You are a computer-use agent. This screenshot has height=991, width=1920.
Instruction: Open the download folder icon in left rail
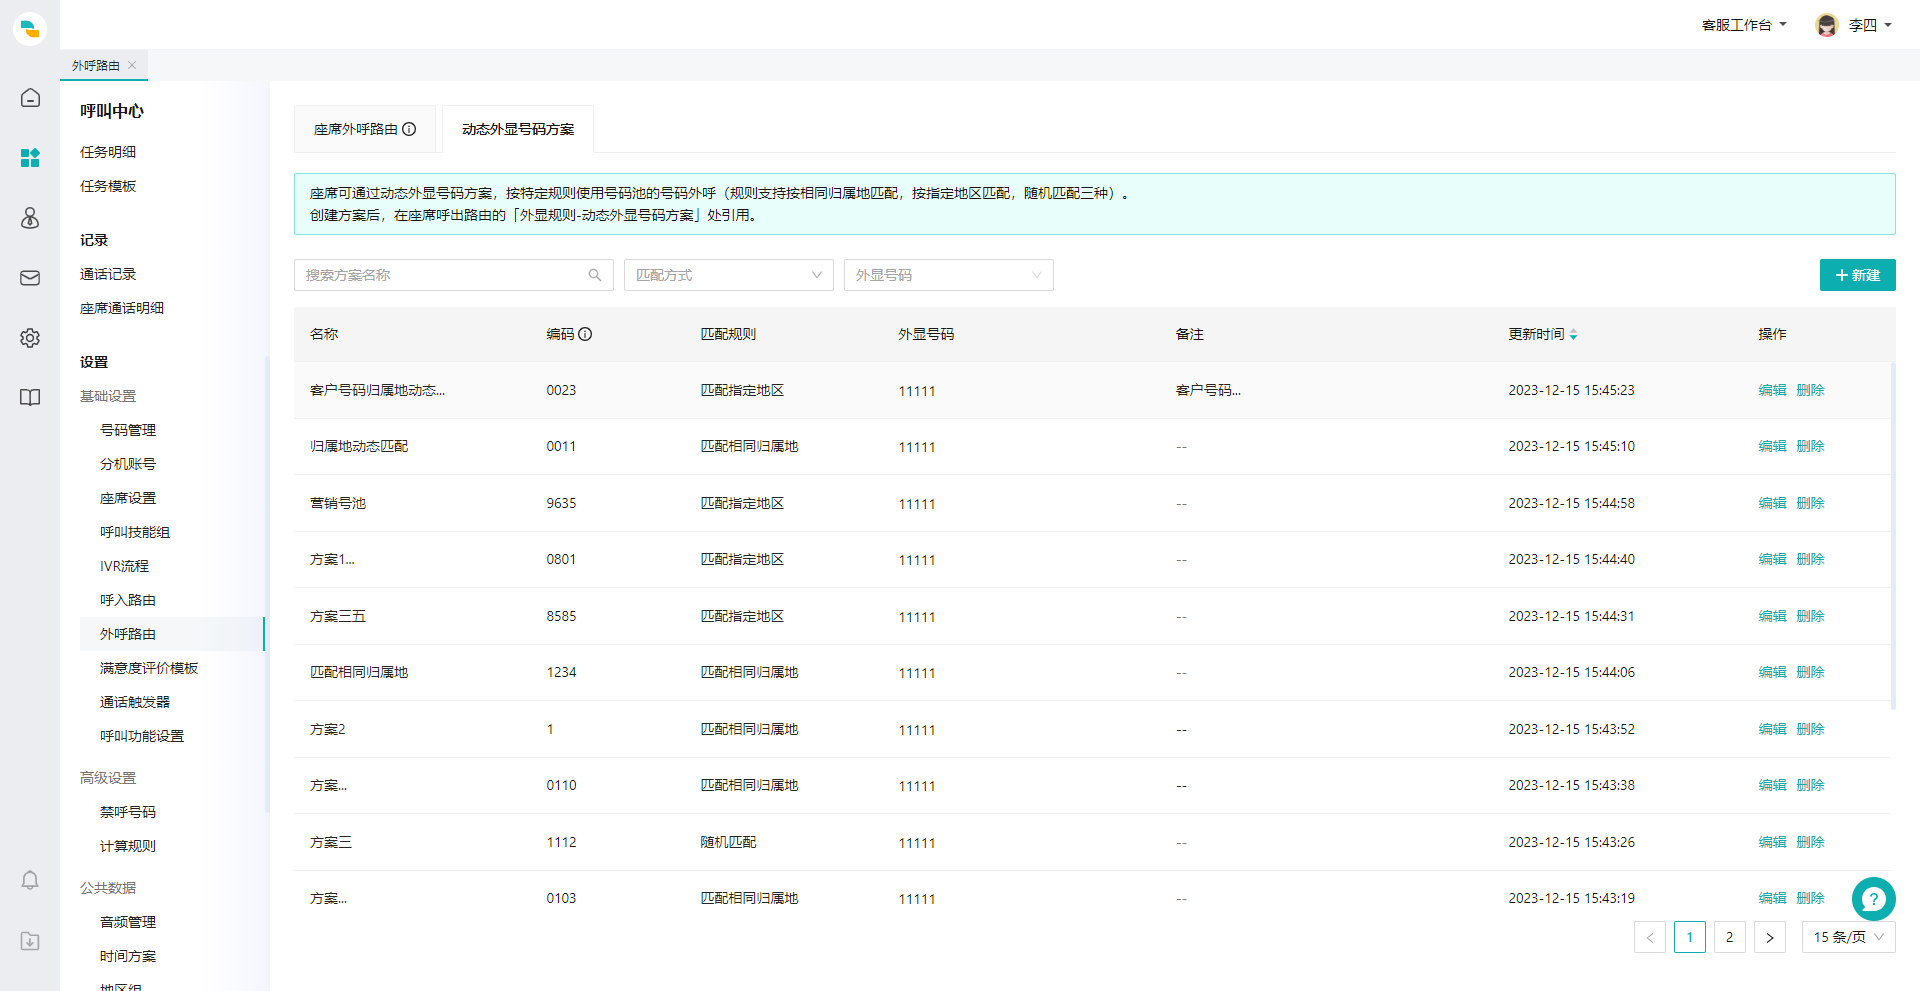pyautogui.click(x=30, y=940)
